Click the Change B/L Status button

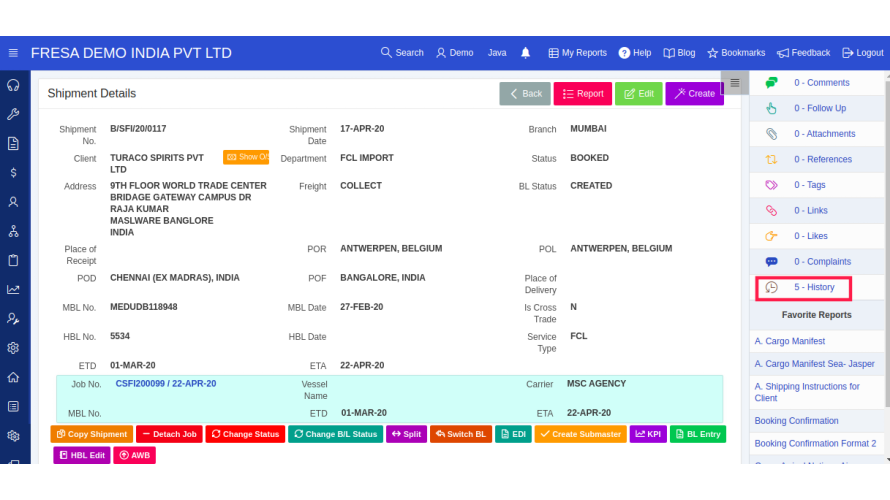coord(335,434)
